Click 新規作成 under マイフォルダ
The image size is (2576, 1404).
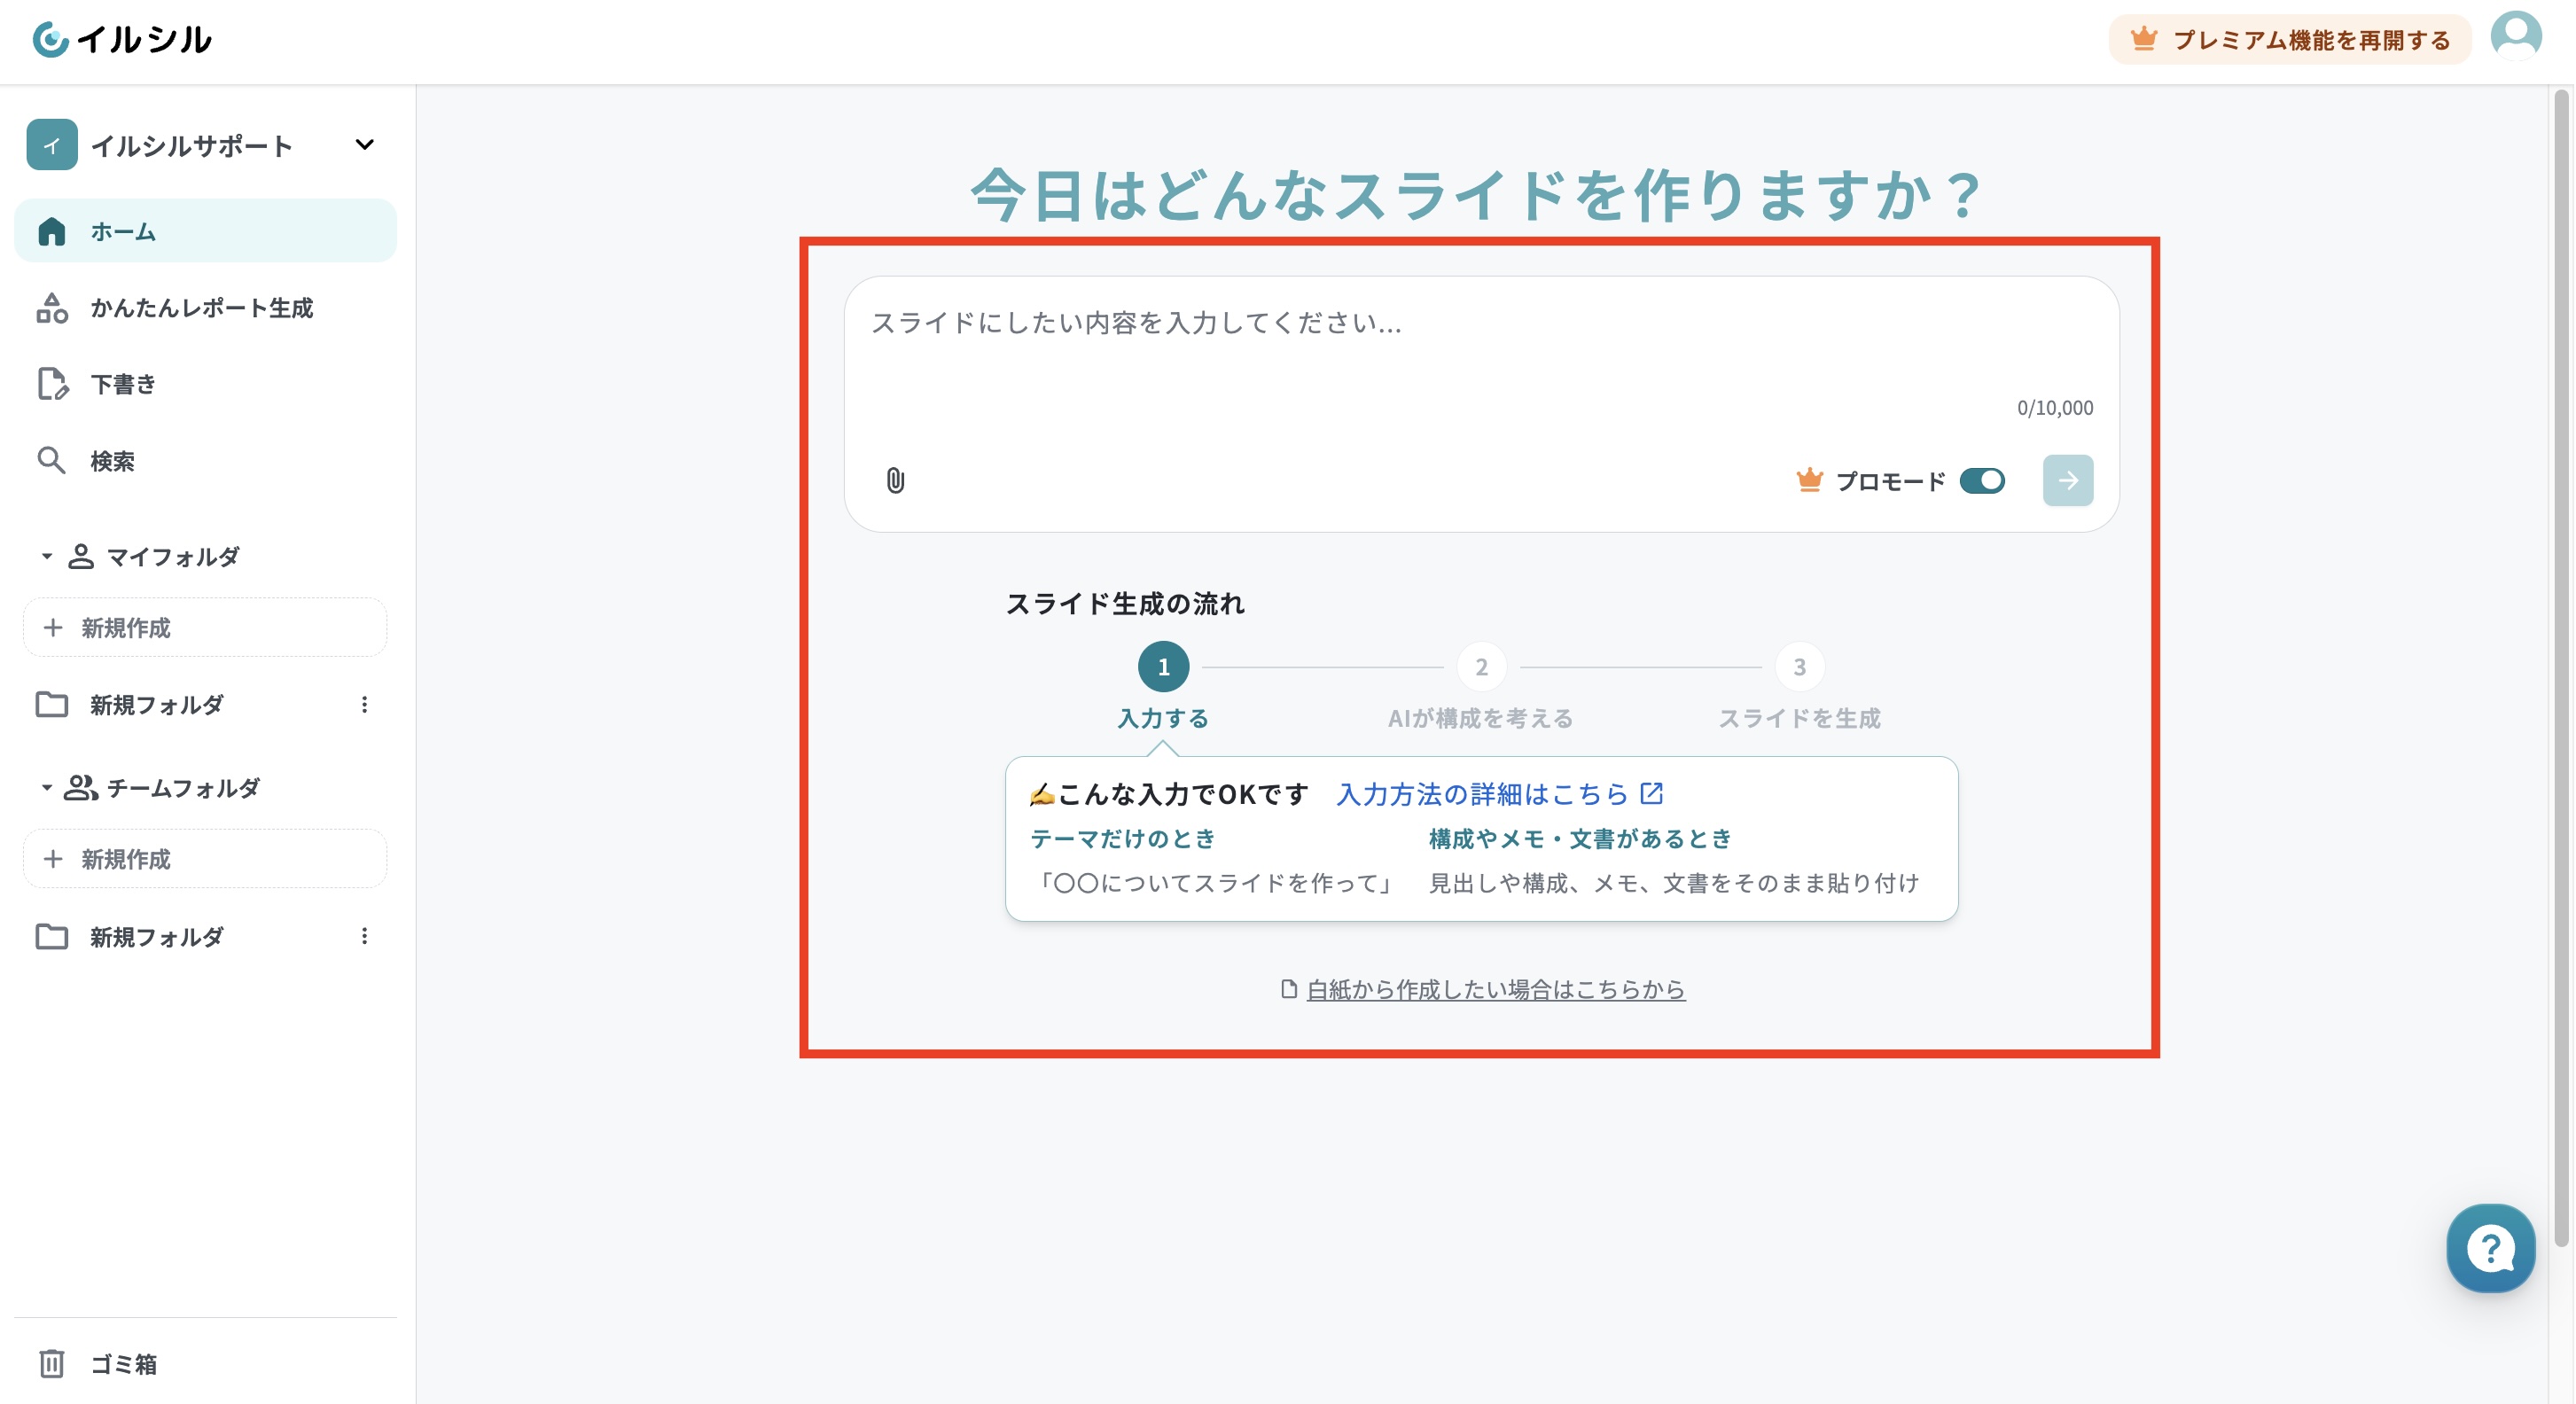[x=205, y=628]
